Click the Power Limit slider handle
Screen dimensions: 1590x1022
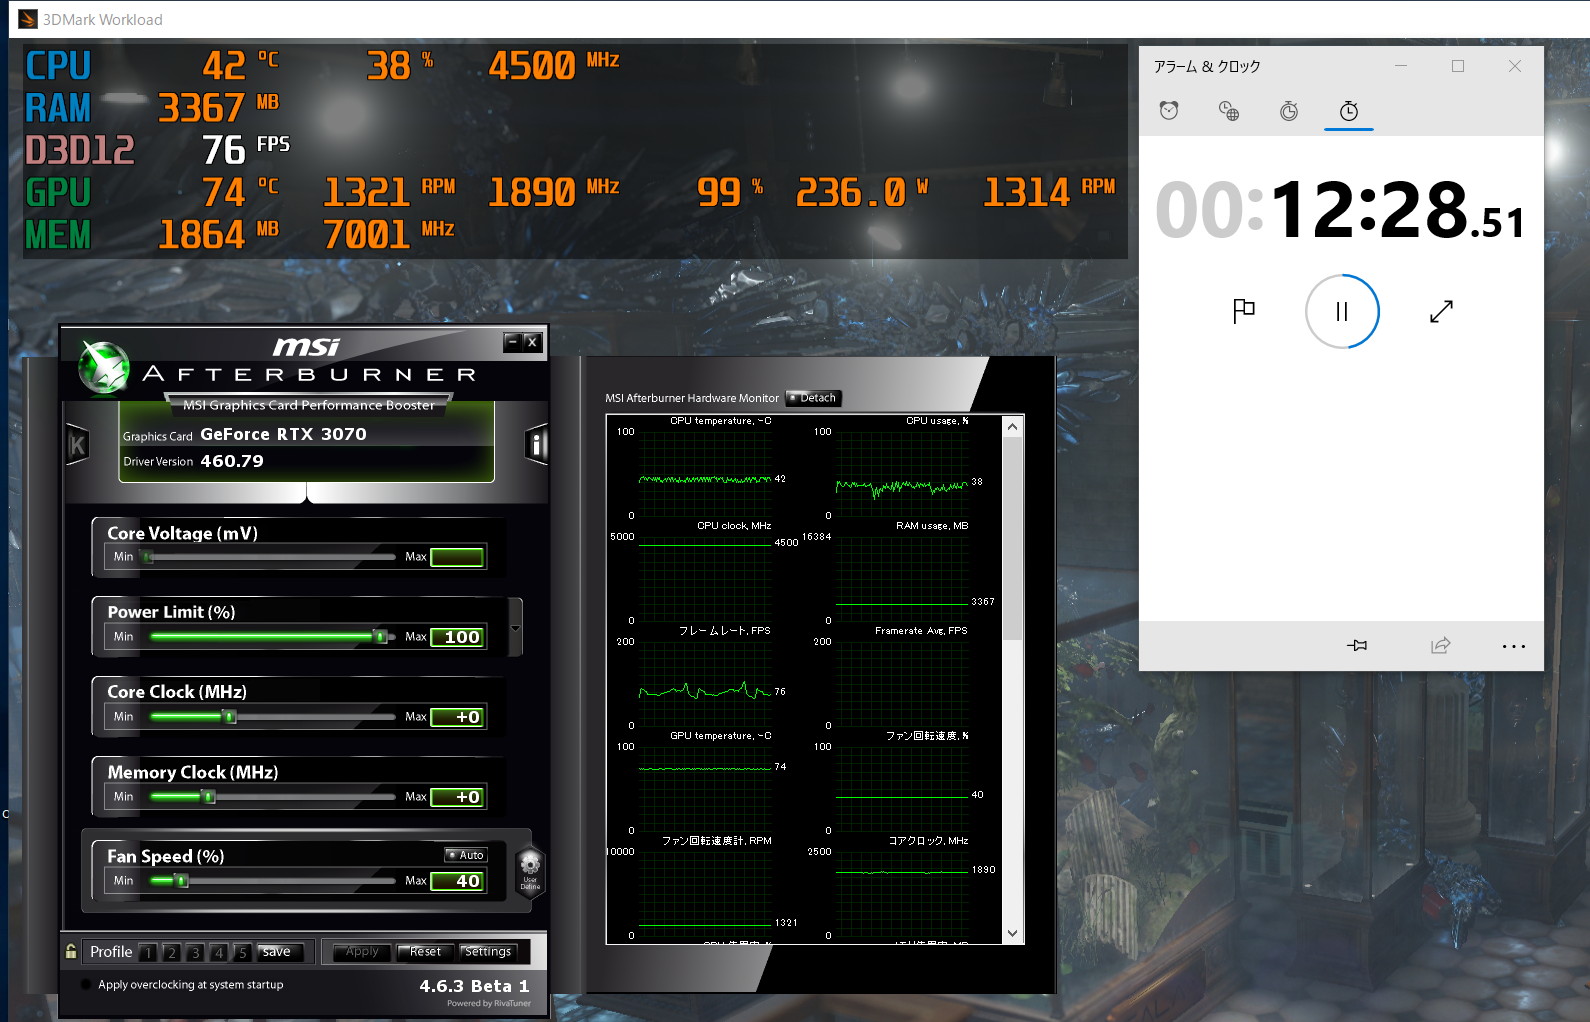tap(380, 636)
